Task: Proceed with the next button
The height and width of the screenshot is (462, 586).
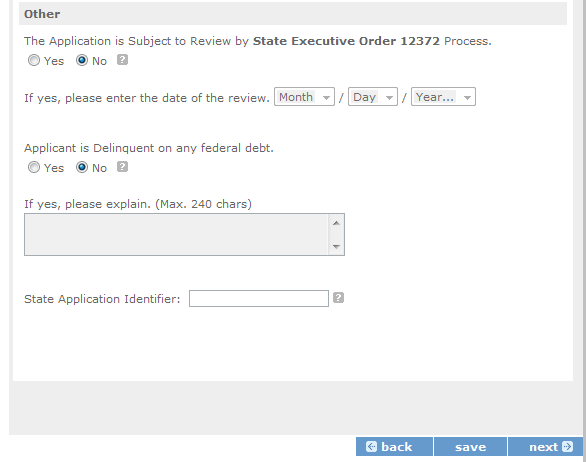Action: [545, 447]
